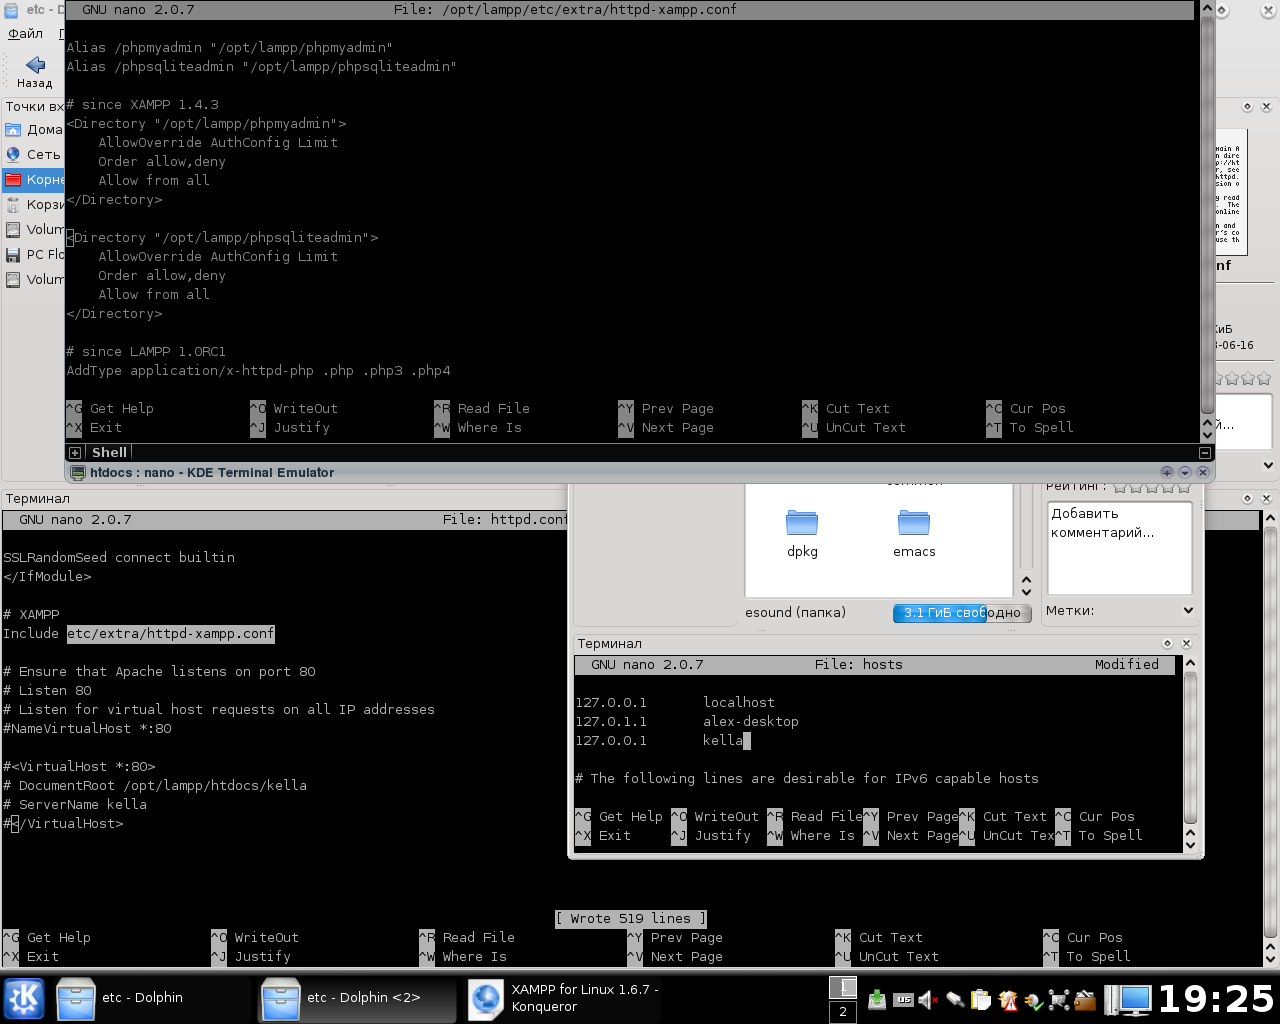
Task: Open the Файл menu in Dolphin
Action: [x=25, y=33]
